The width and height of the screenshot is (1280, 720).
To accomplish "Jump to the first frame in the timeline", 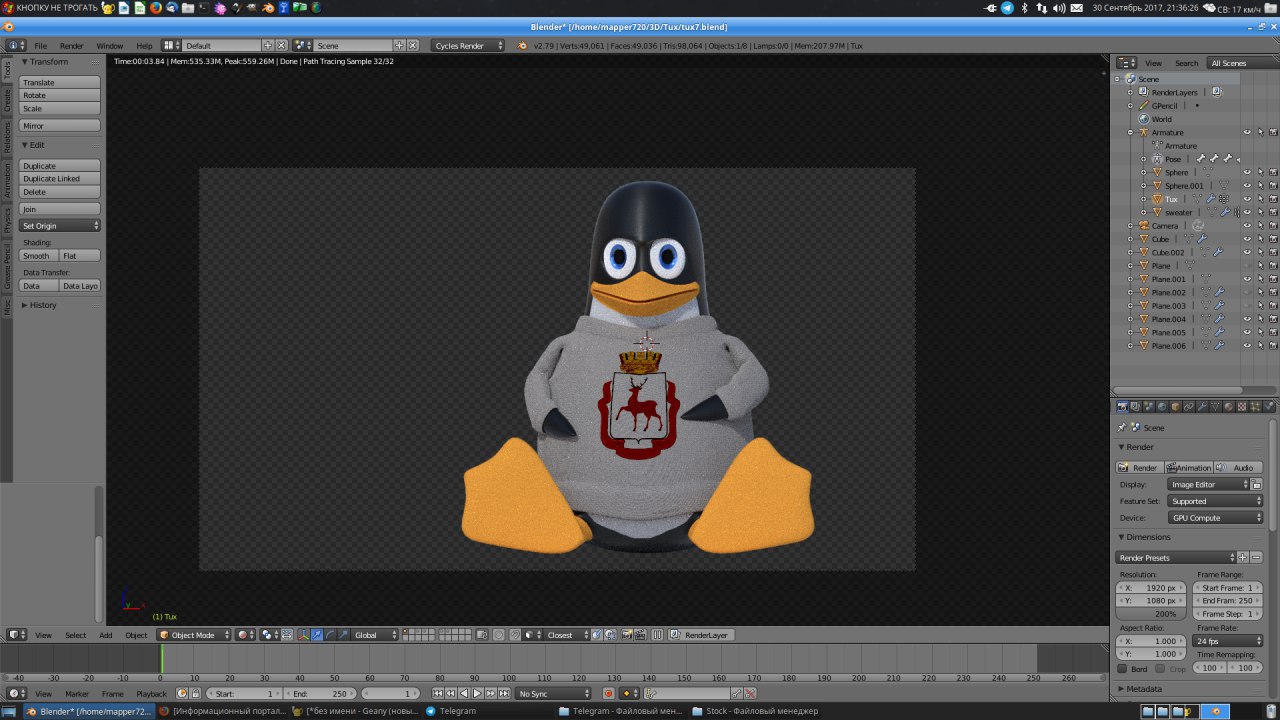I will coord(438,693).
